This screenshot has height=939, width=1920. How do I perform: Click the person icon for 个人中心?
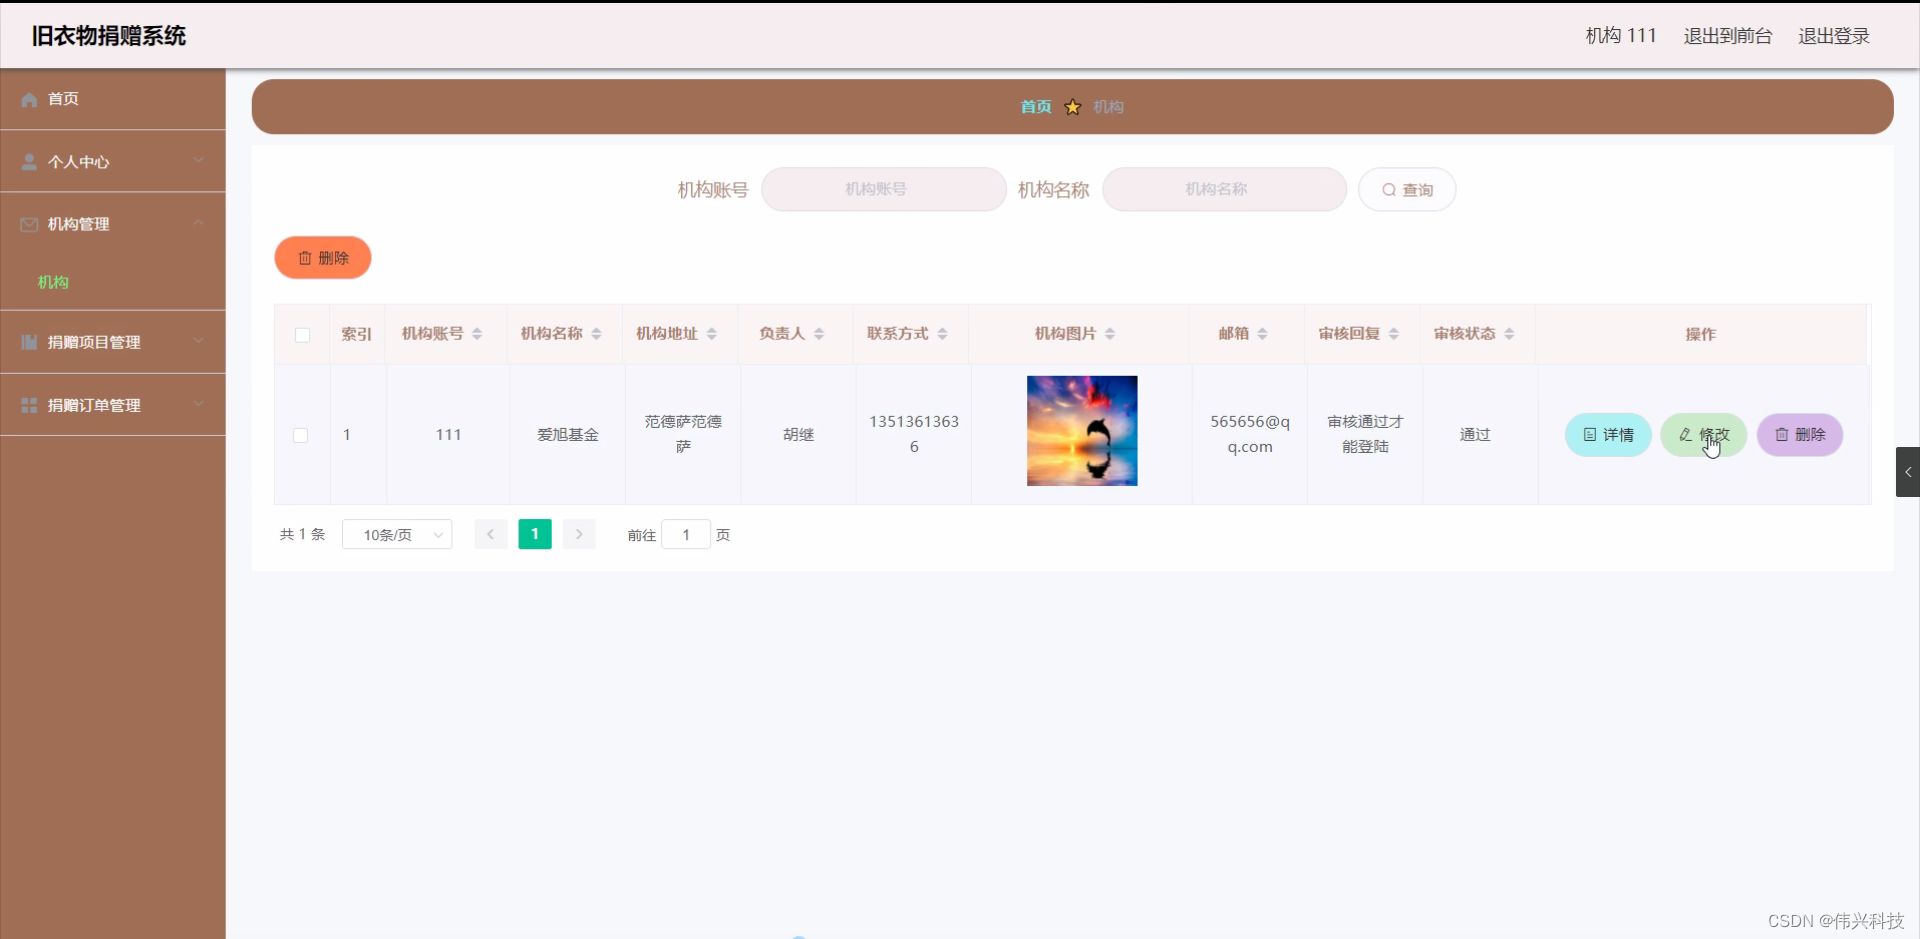[28, 162]
